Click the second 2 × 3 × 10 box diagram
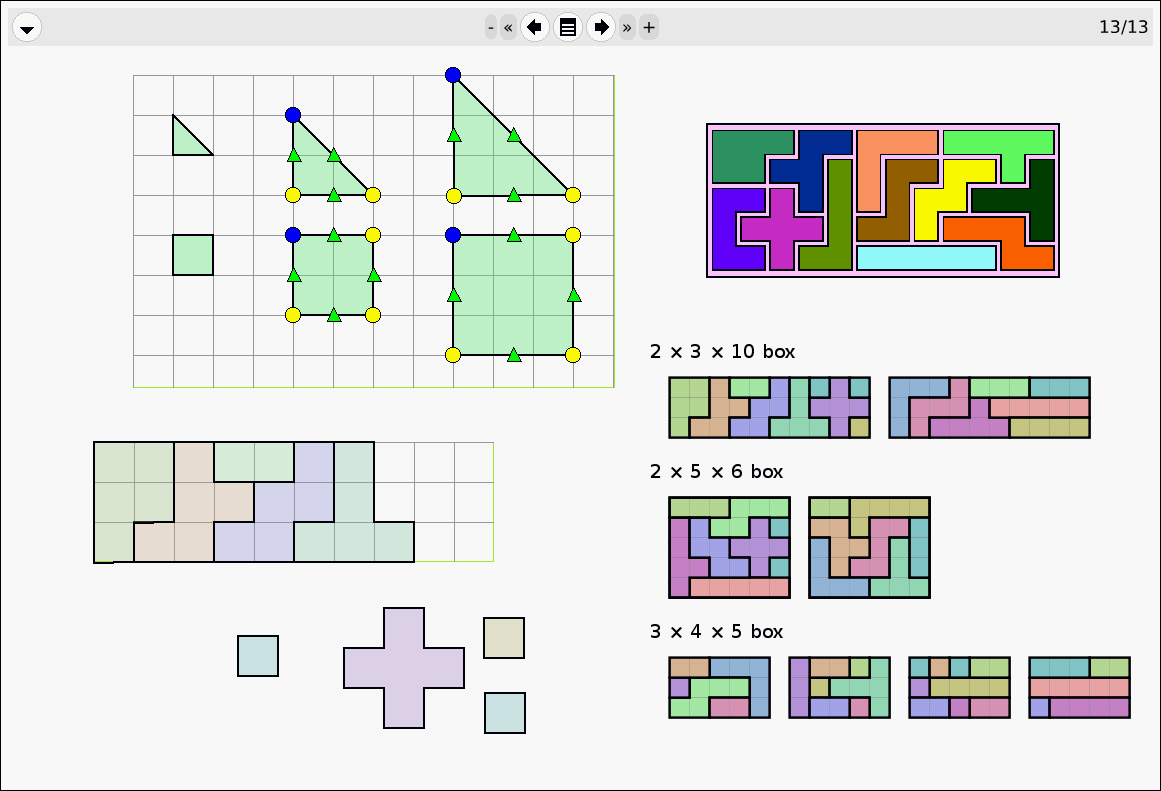 click(x=989, y=407)
